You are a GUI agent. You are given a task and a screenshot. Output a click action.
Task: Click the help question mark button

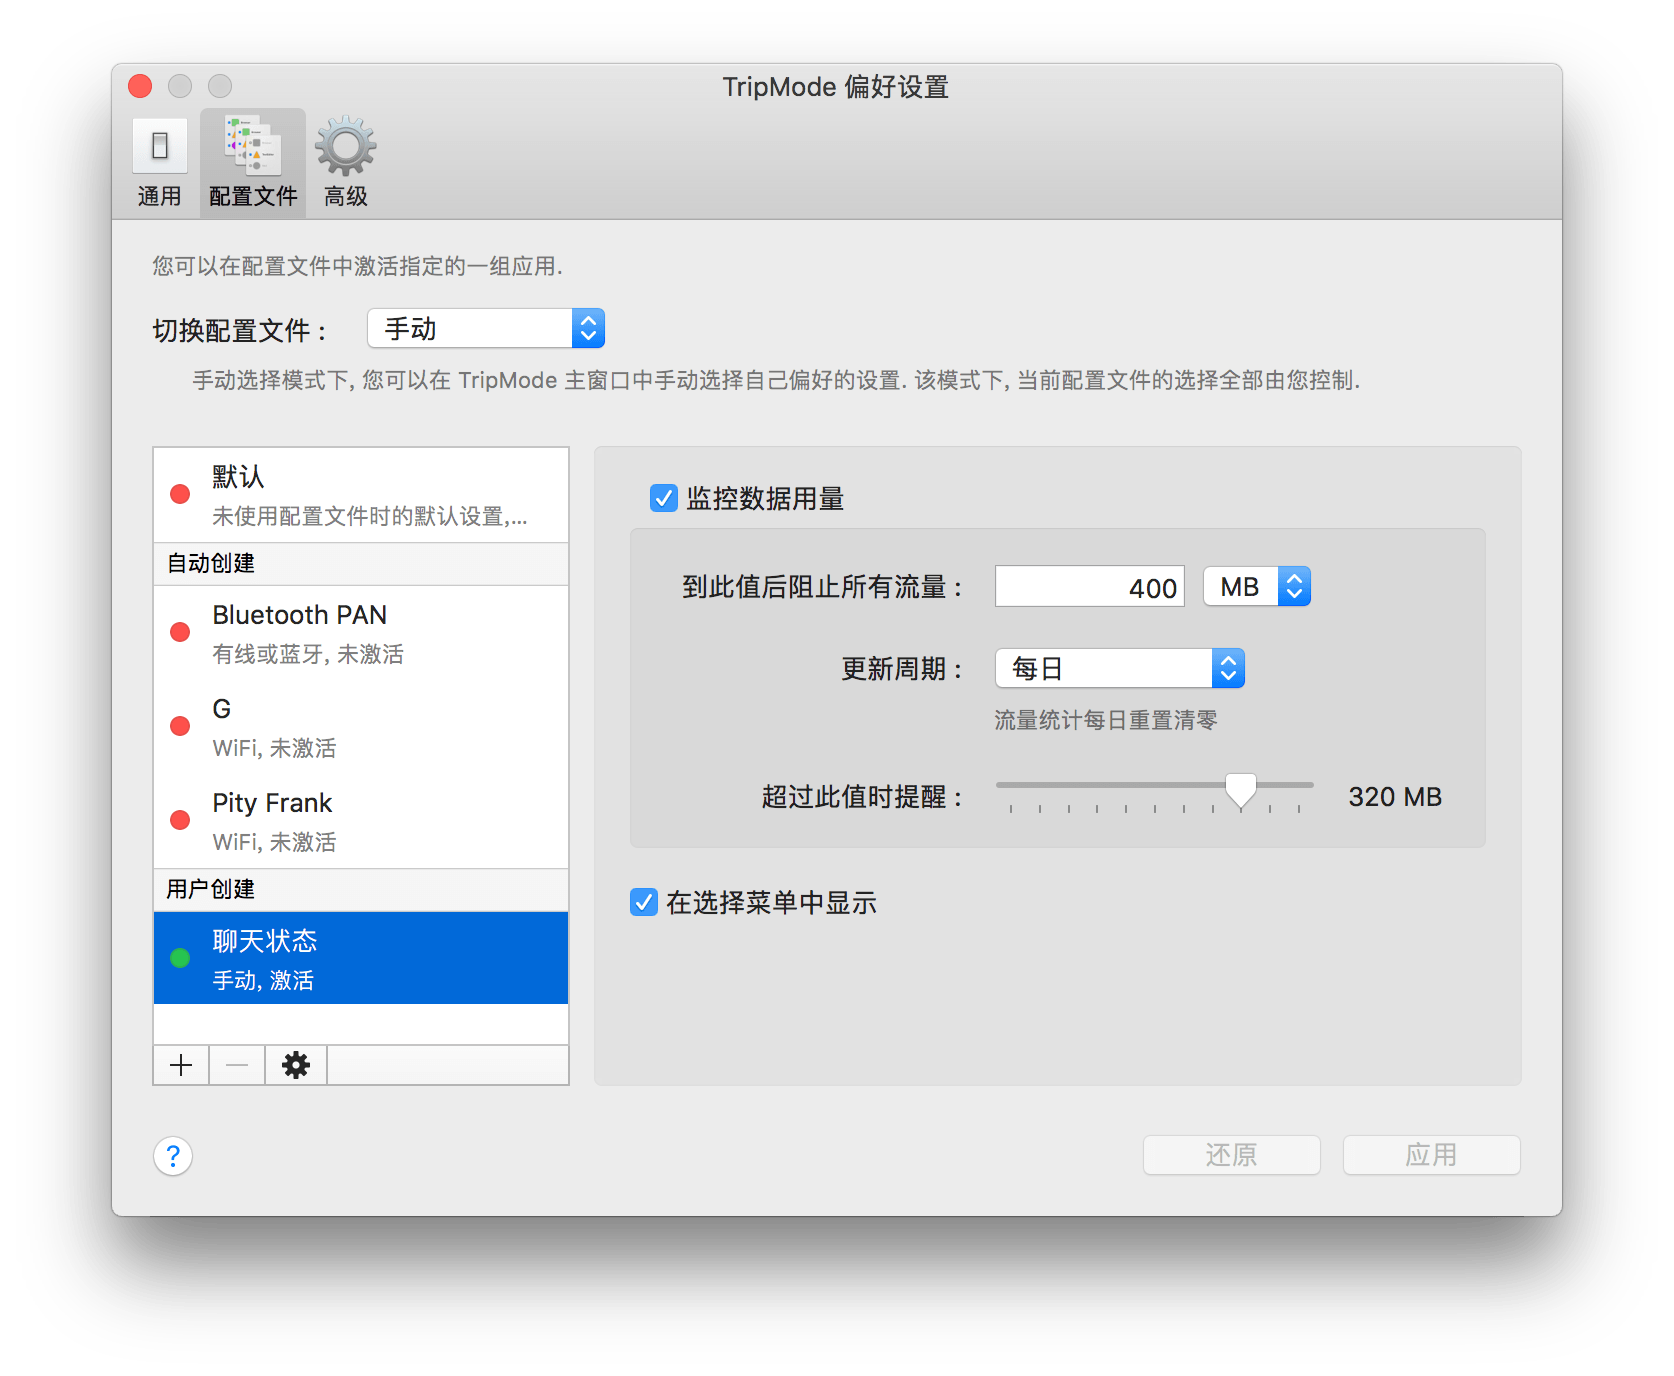(x=173, y=1156)
